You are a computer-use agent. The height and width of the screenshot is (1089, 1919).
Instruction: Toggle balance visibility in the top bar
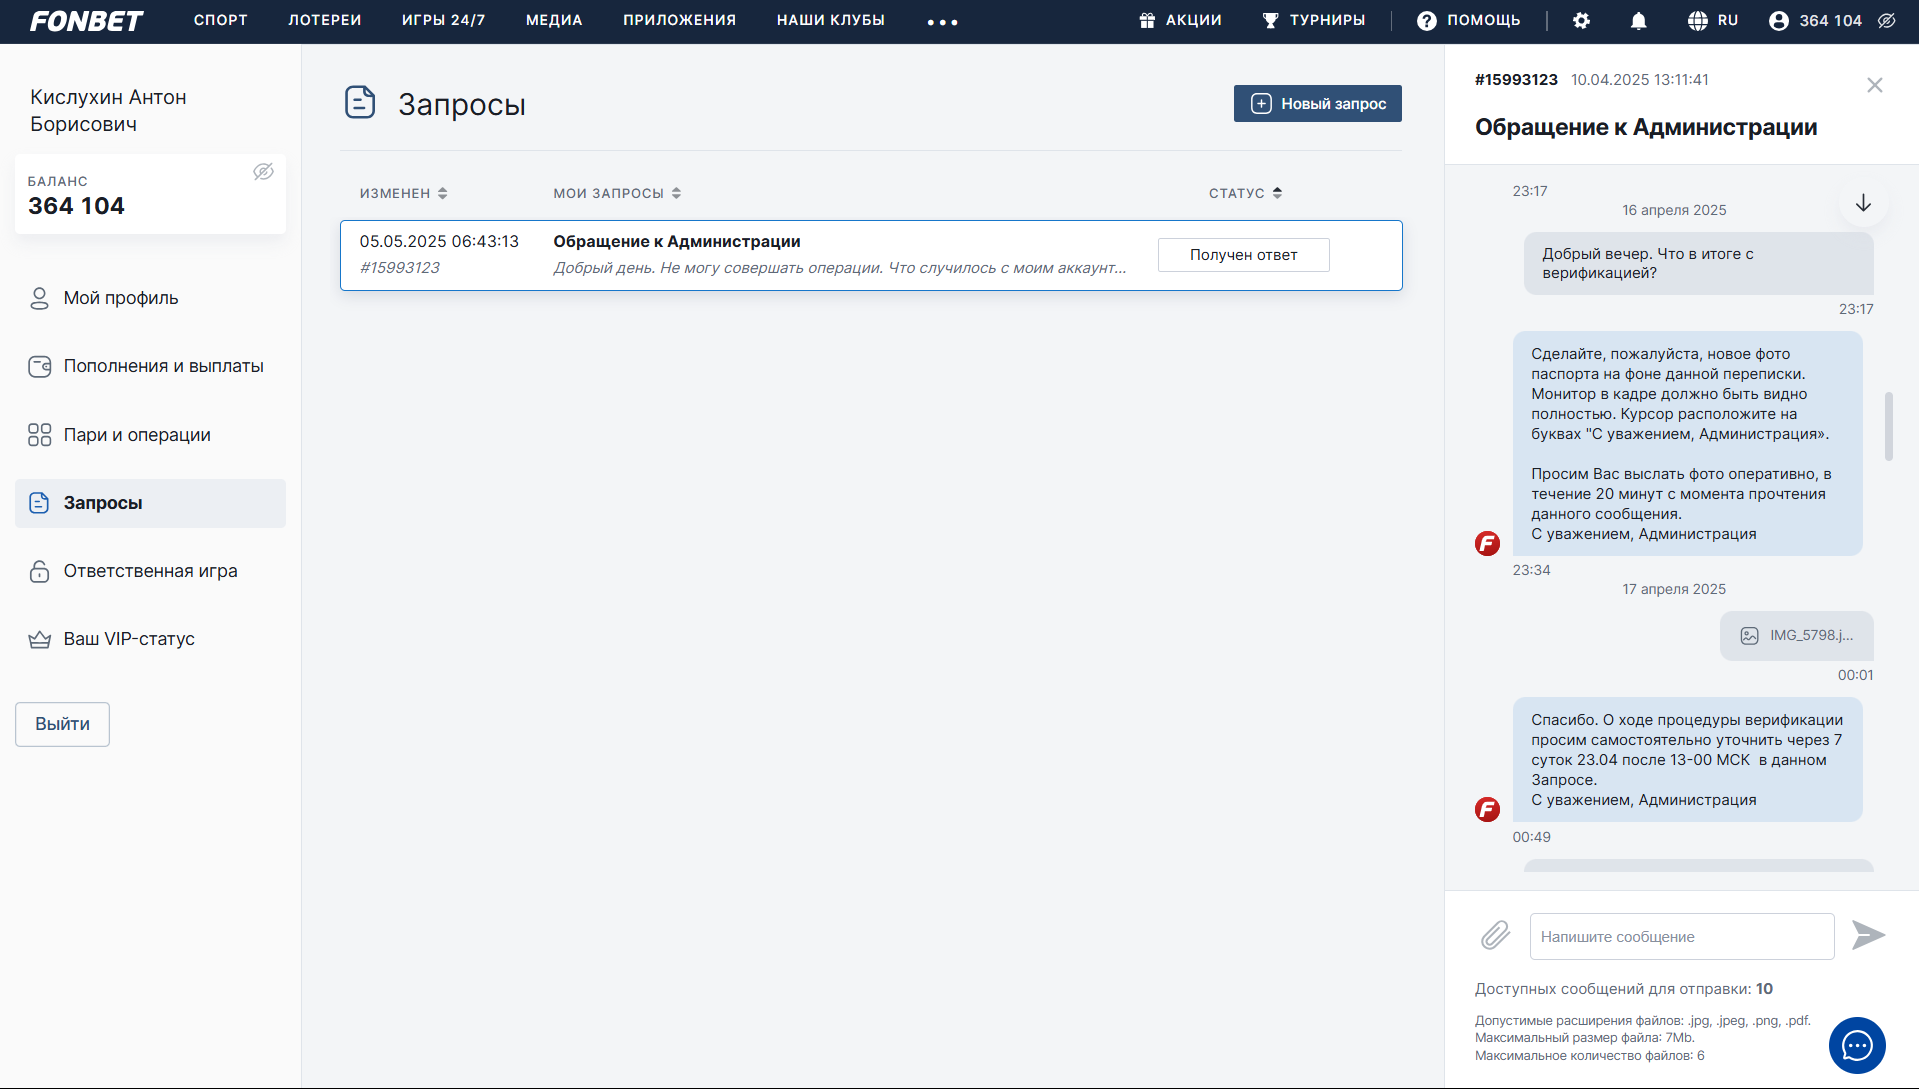point(1886,21)
